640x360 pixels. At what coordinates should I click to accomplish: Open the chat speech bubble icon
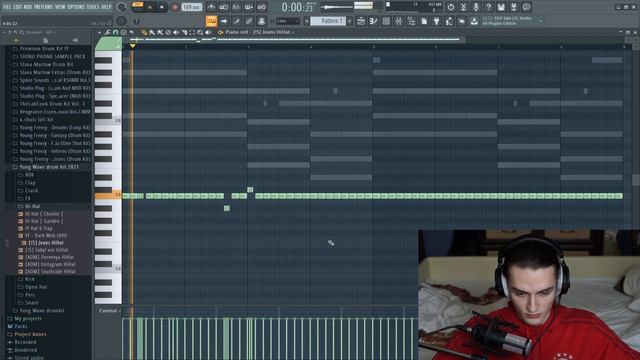coord(527,7)
